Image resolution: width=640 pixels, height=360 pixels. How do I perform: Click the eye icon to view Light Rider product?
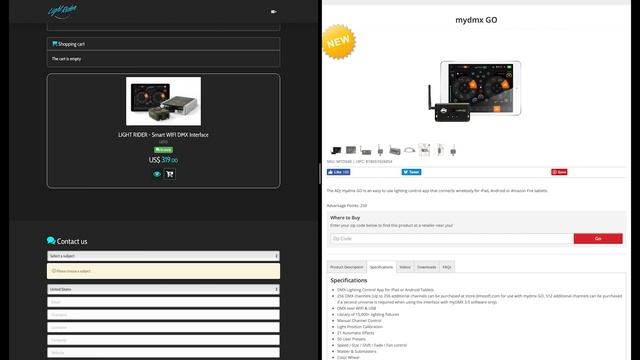point(157,174)
